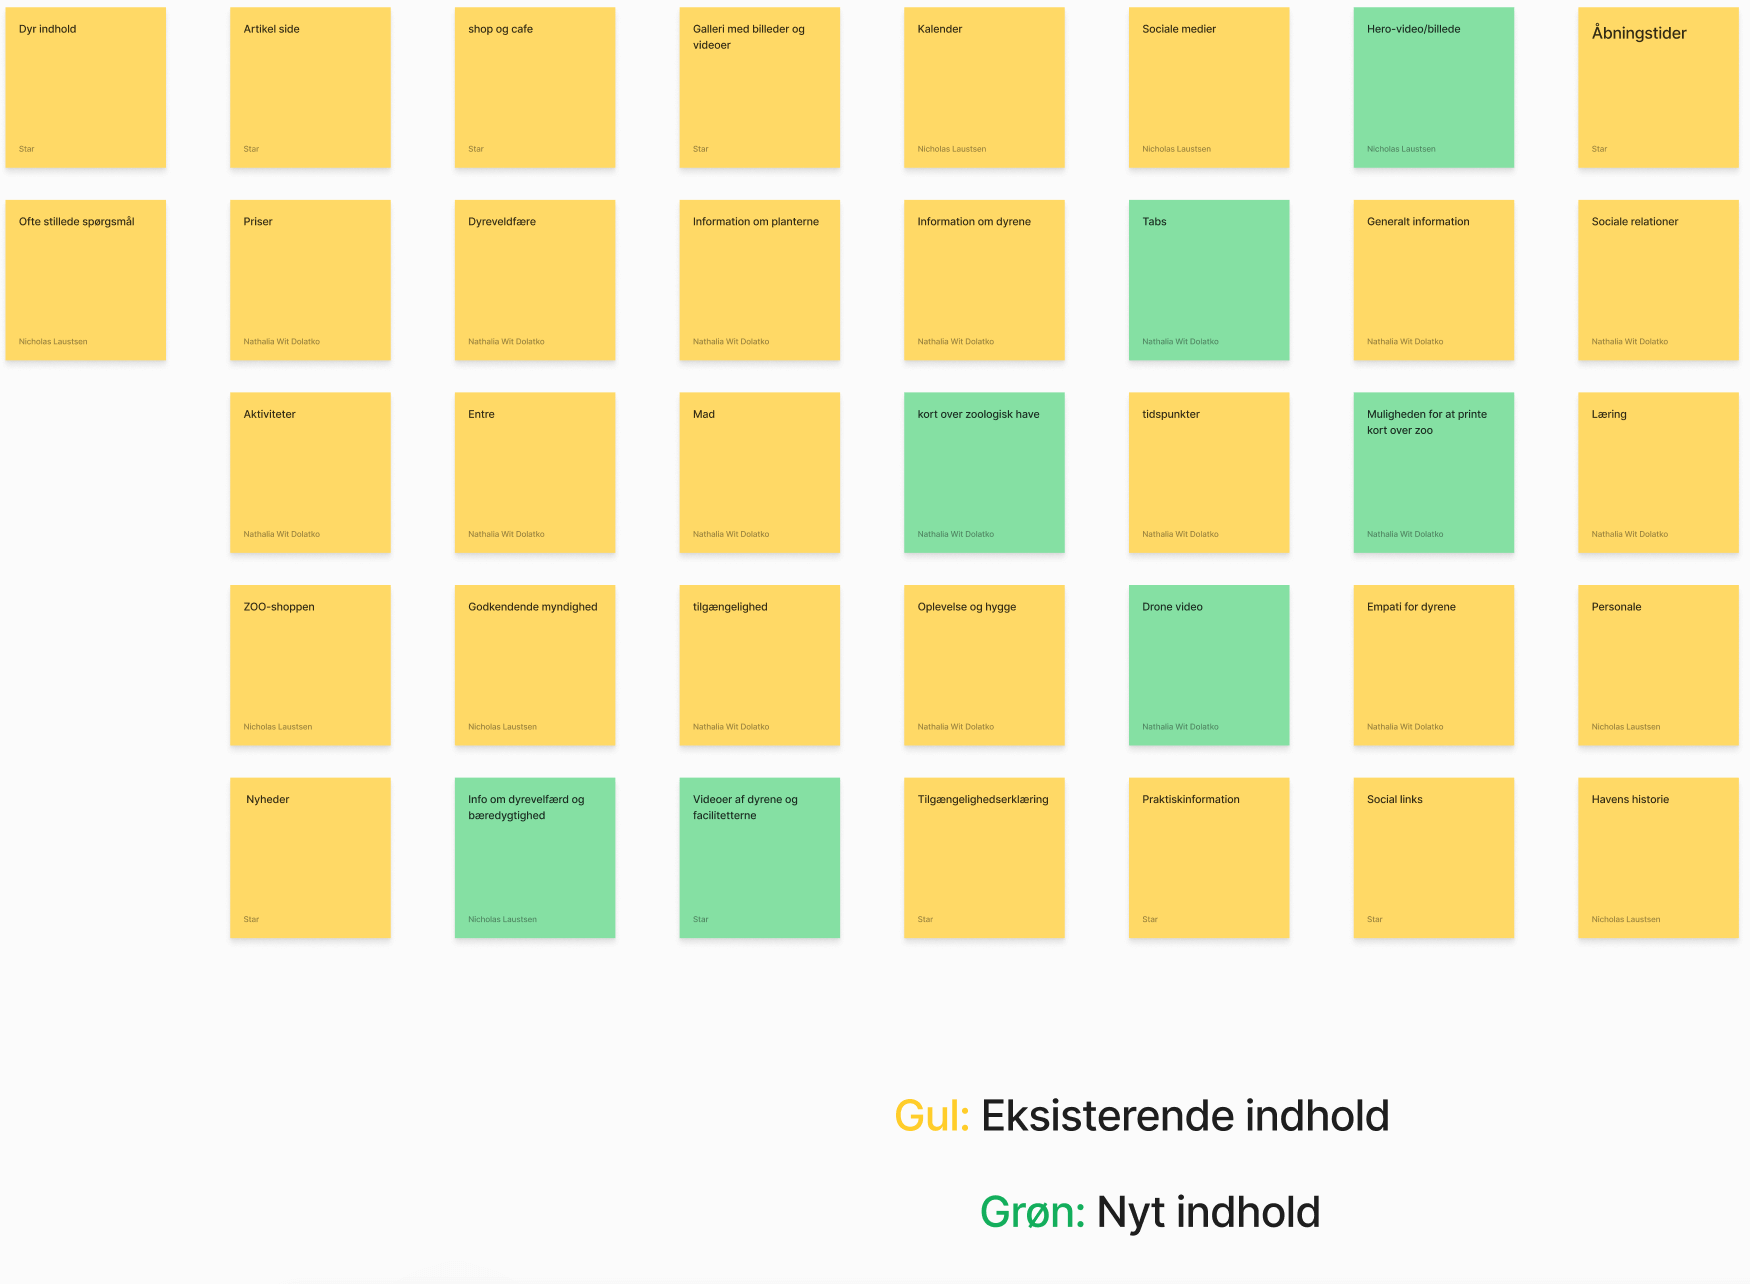
Task: Click the 'Kalender' sticky note
Action: pos(984,88)
